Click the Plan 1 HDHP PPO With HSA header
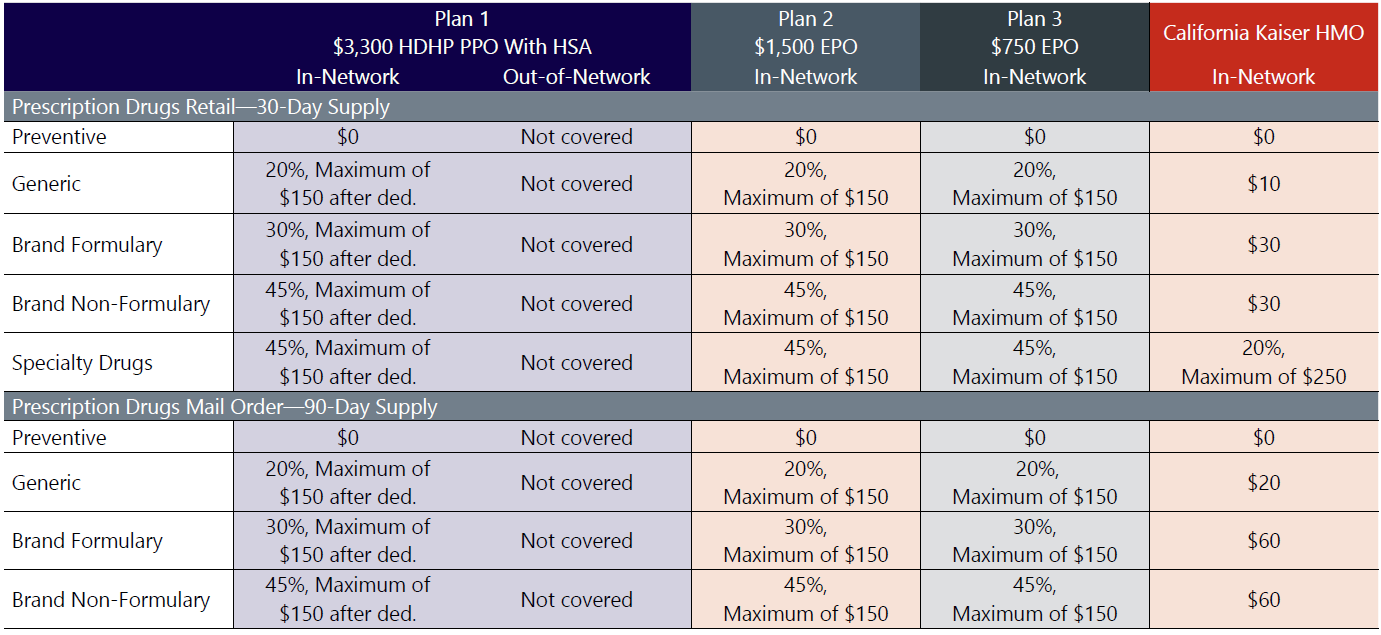 (461, 32)
